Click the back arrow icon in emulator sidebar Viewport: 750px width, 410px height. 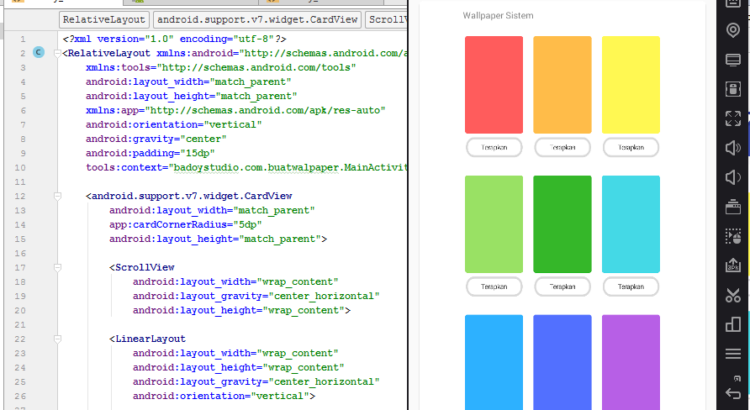click(734, 385)
